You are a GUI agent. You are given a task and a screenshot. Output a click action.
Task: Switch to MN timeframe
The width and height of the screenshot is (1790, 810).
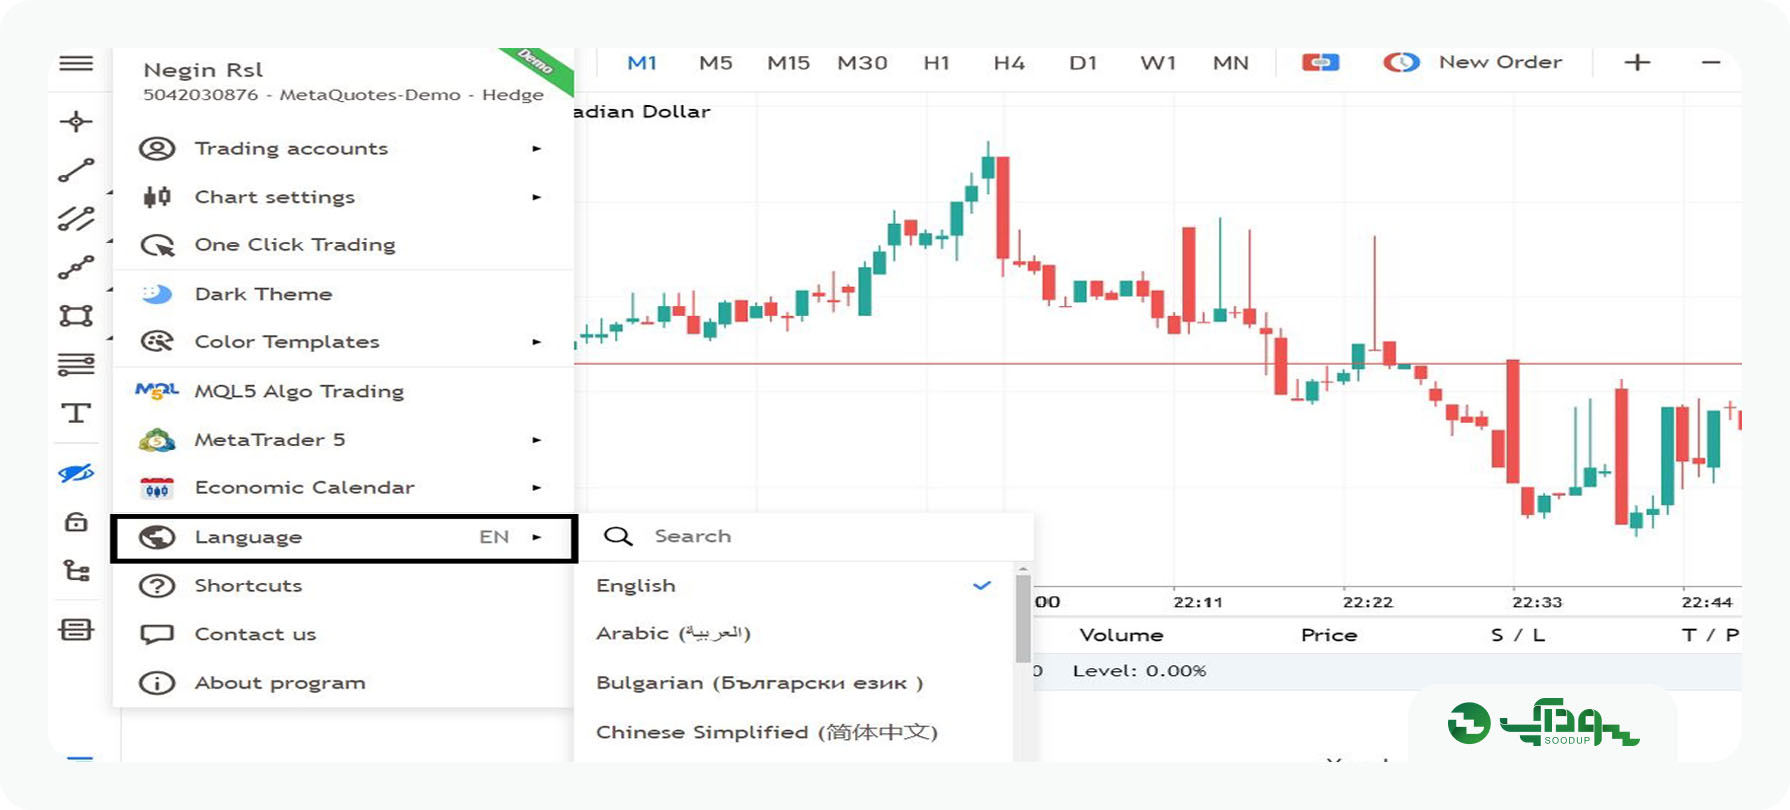click(x=1231, y=63)
